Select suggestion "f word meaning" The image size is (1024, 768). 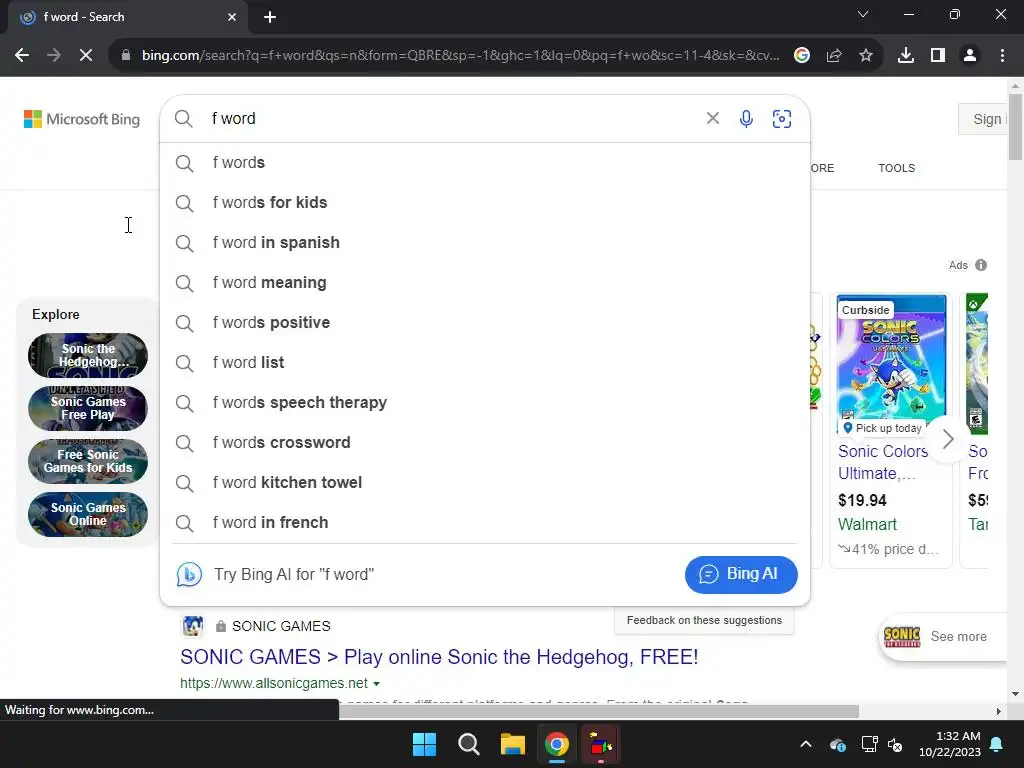(485, 283)
